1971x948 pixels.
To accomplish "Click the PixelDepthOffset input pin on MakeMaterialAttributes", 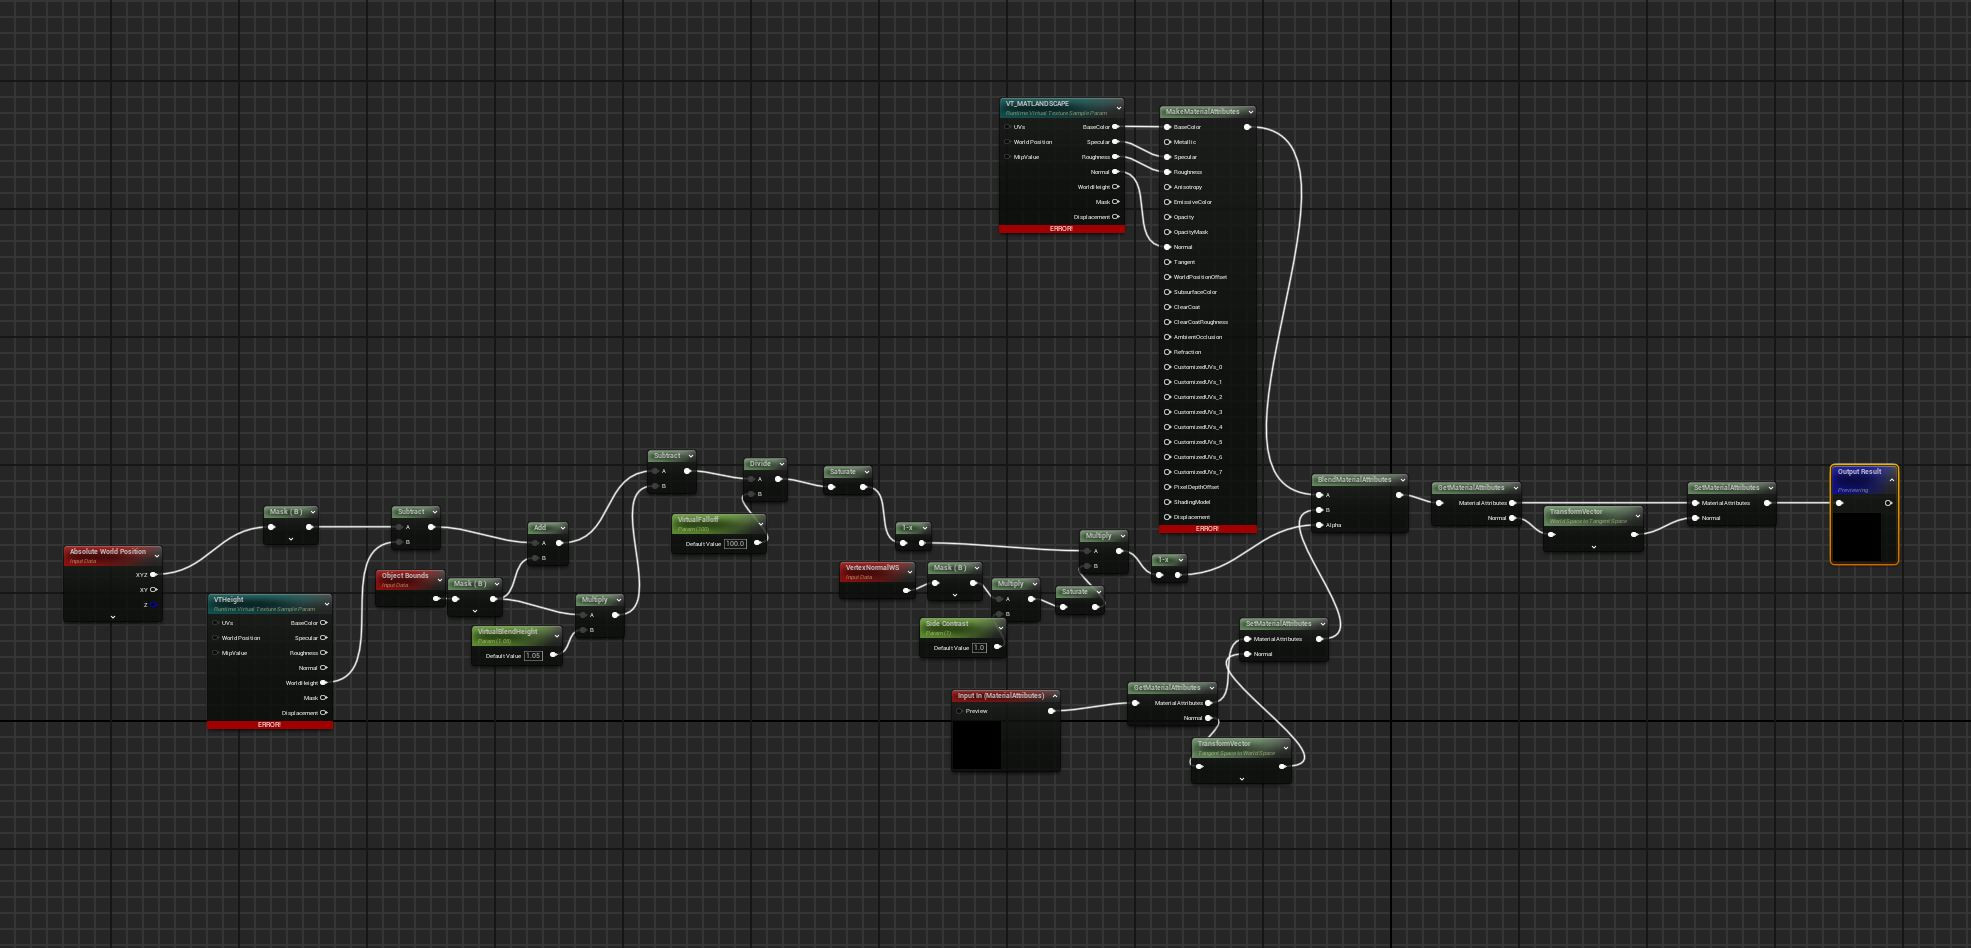I will [1167, 487].
